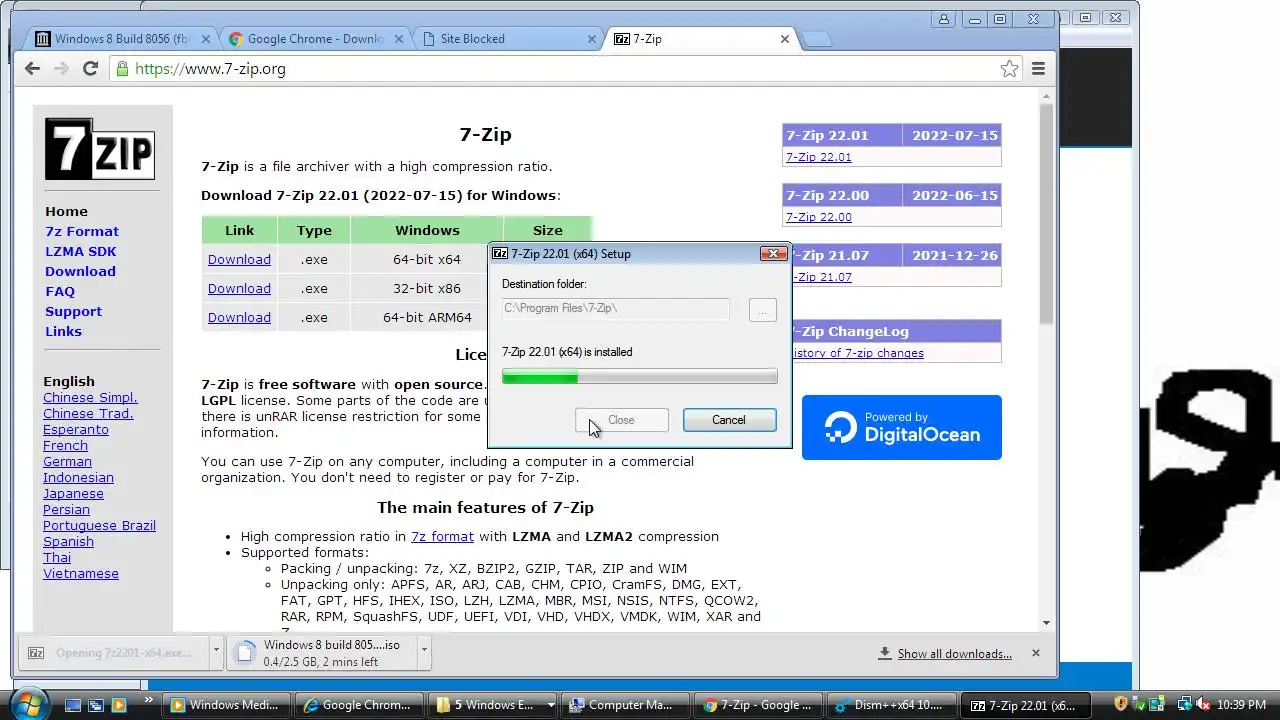Cancel the 7-Zip setup
Screen dimensions: 1280x720
[729, 420]
